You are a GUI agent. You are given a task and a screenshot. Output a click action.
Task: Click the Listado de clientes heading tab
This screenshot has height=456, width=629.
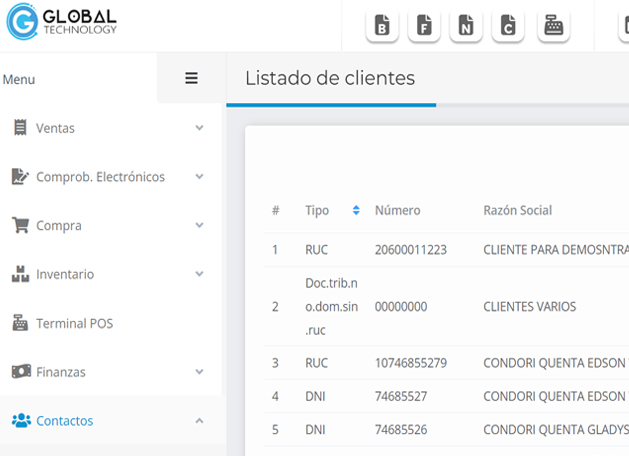coord(330,78)
